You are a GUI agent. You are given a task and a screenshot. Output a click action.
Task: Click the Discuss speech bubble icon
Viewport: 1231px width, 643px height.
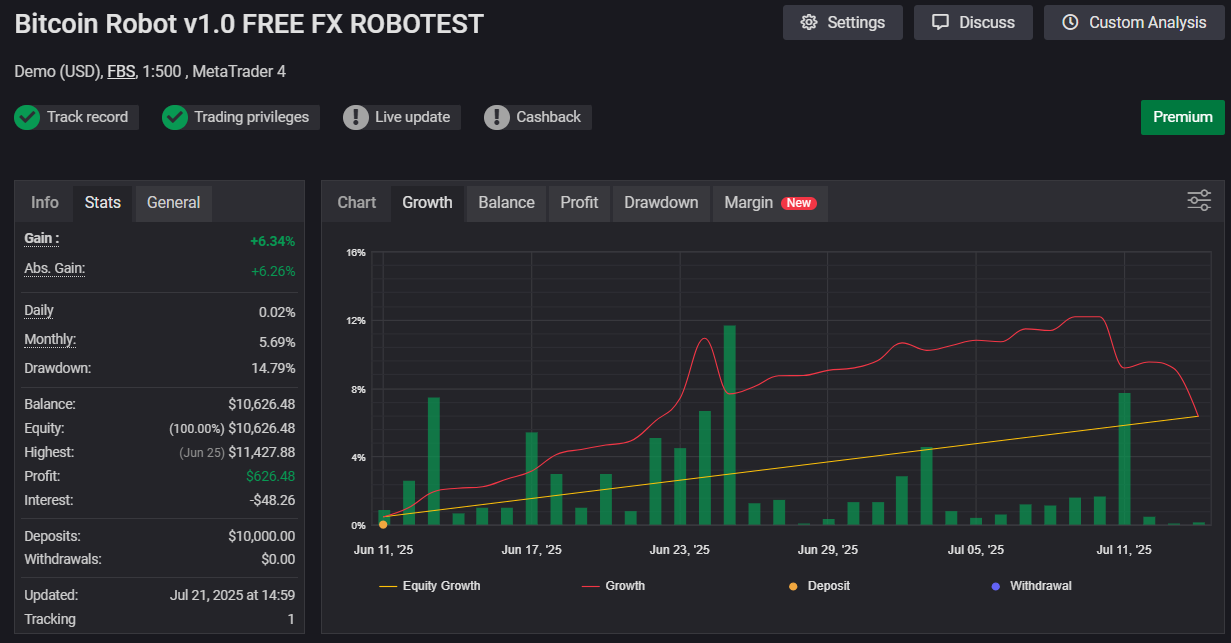pos(940,22)
